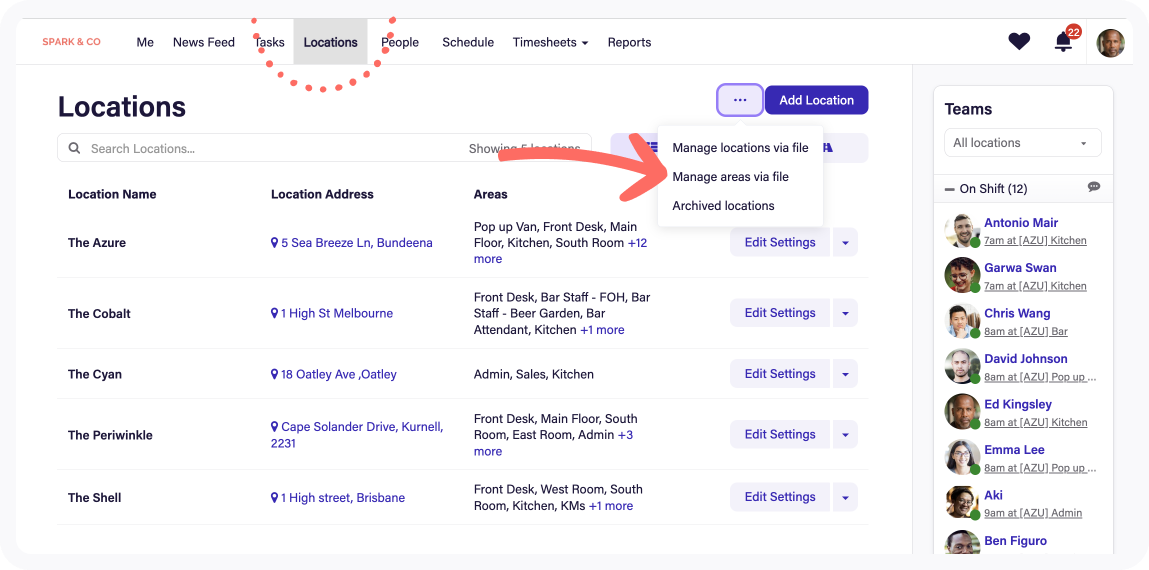The width and height of the screenshot is (1149, 570).
Task: Click the Add Location button
Action: tap(816, 100)
